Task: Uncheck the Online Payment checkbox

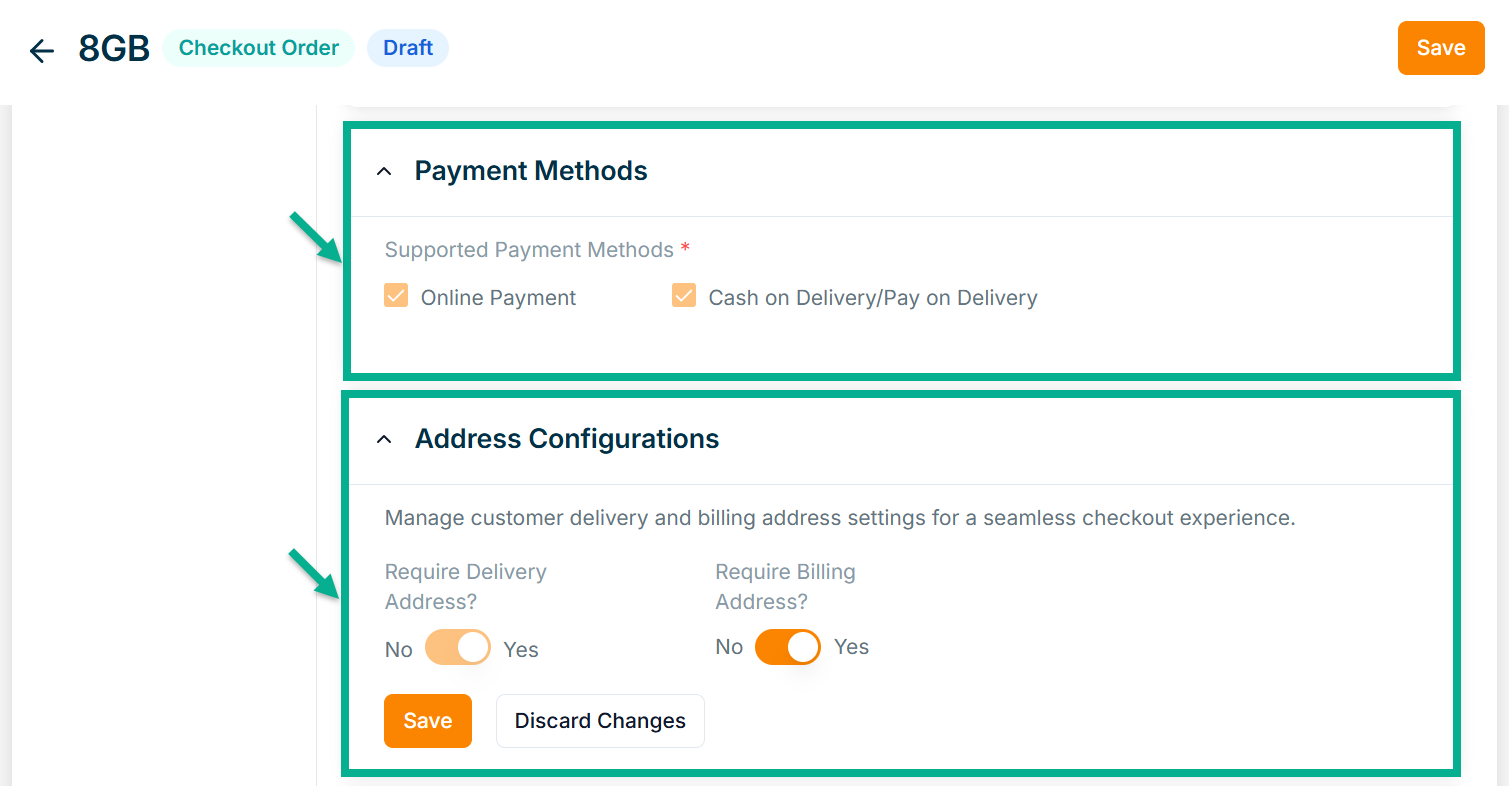Action: click(396, 296)
